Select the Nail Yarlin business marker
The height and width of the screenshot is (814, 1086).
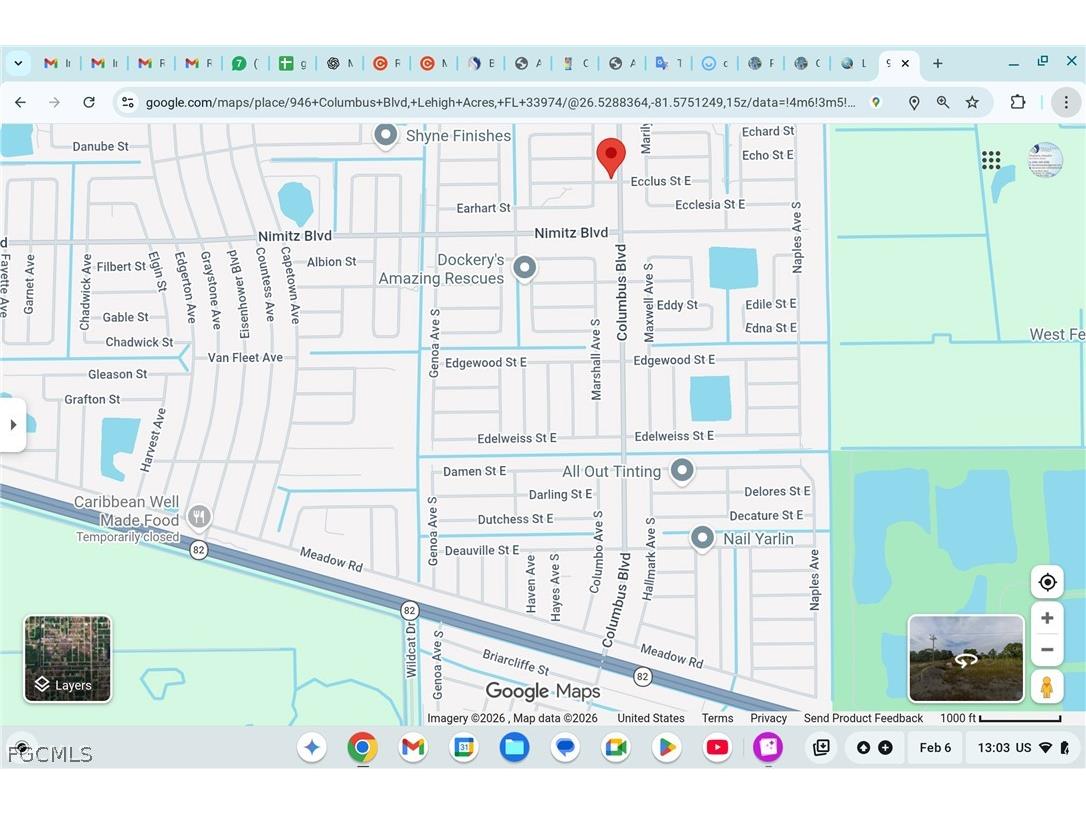coord(702,538)
